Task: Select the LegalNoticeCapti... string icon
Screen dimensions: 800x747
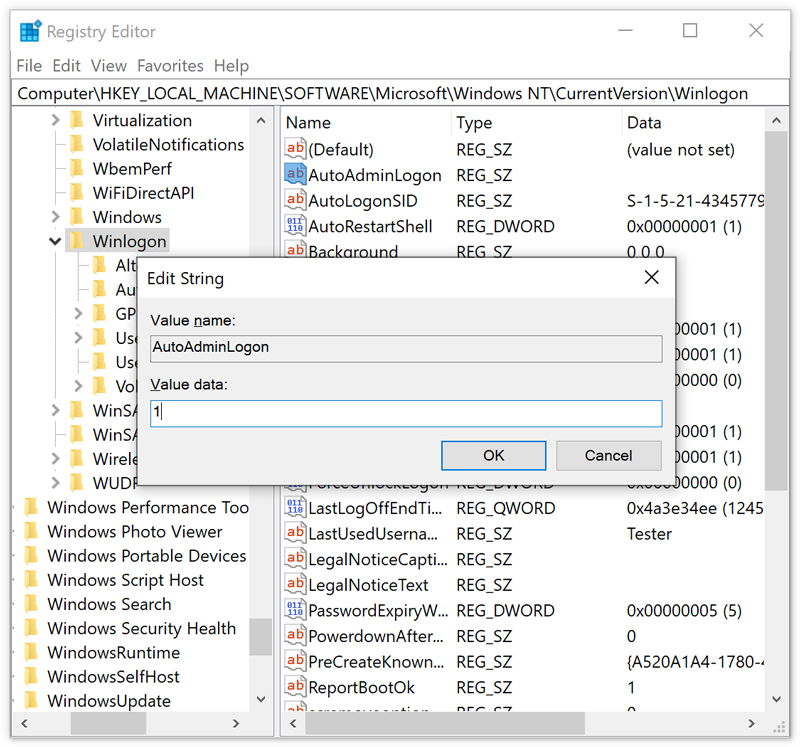Action: point(295,559)
